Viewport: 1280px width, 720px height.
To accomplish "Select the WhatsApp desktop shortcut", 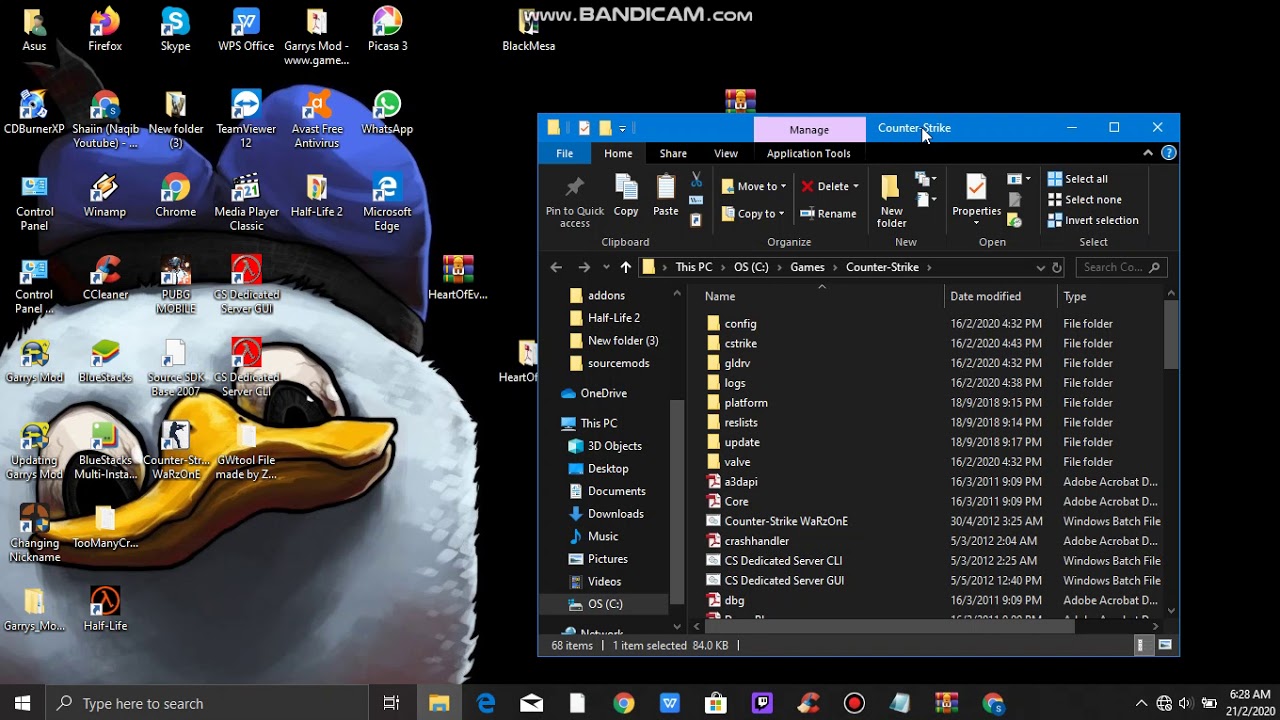I will coord(387,113).
